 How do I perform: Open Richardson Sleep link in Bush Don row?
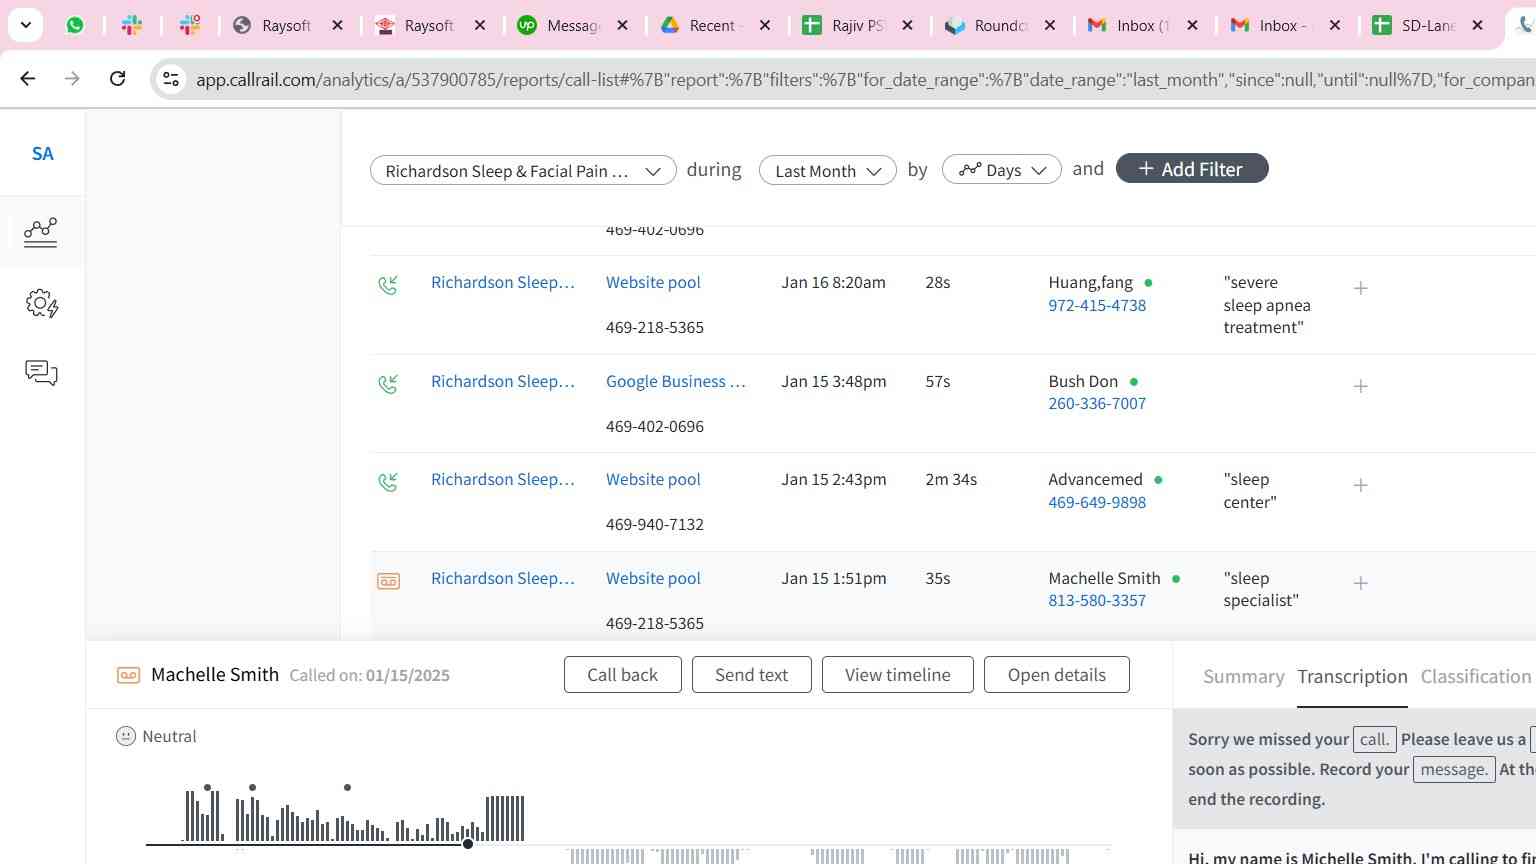click(x=503, y=381)
